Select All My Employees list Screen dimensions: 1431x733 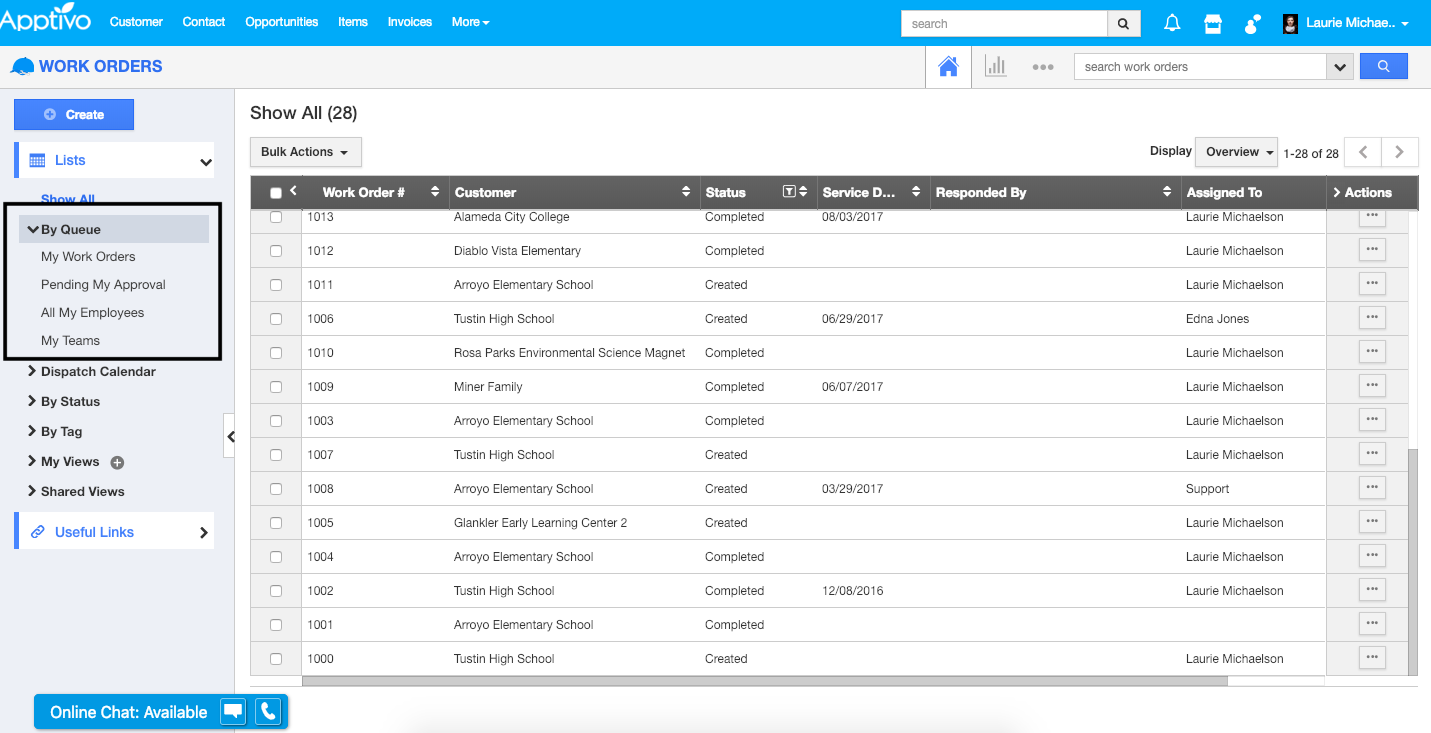(x=92, y=313)
